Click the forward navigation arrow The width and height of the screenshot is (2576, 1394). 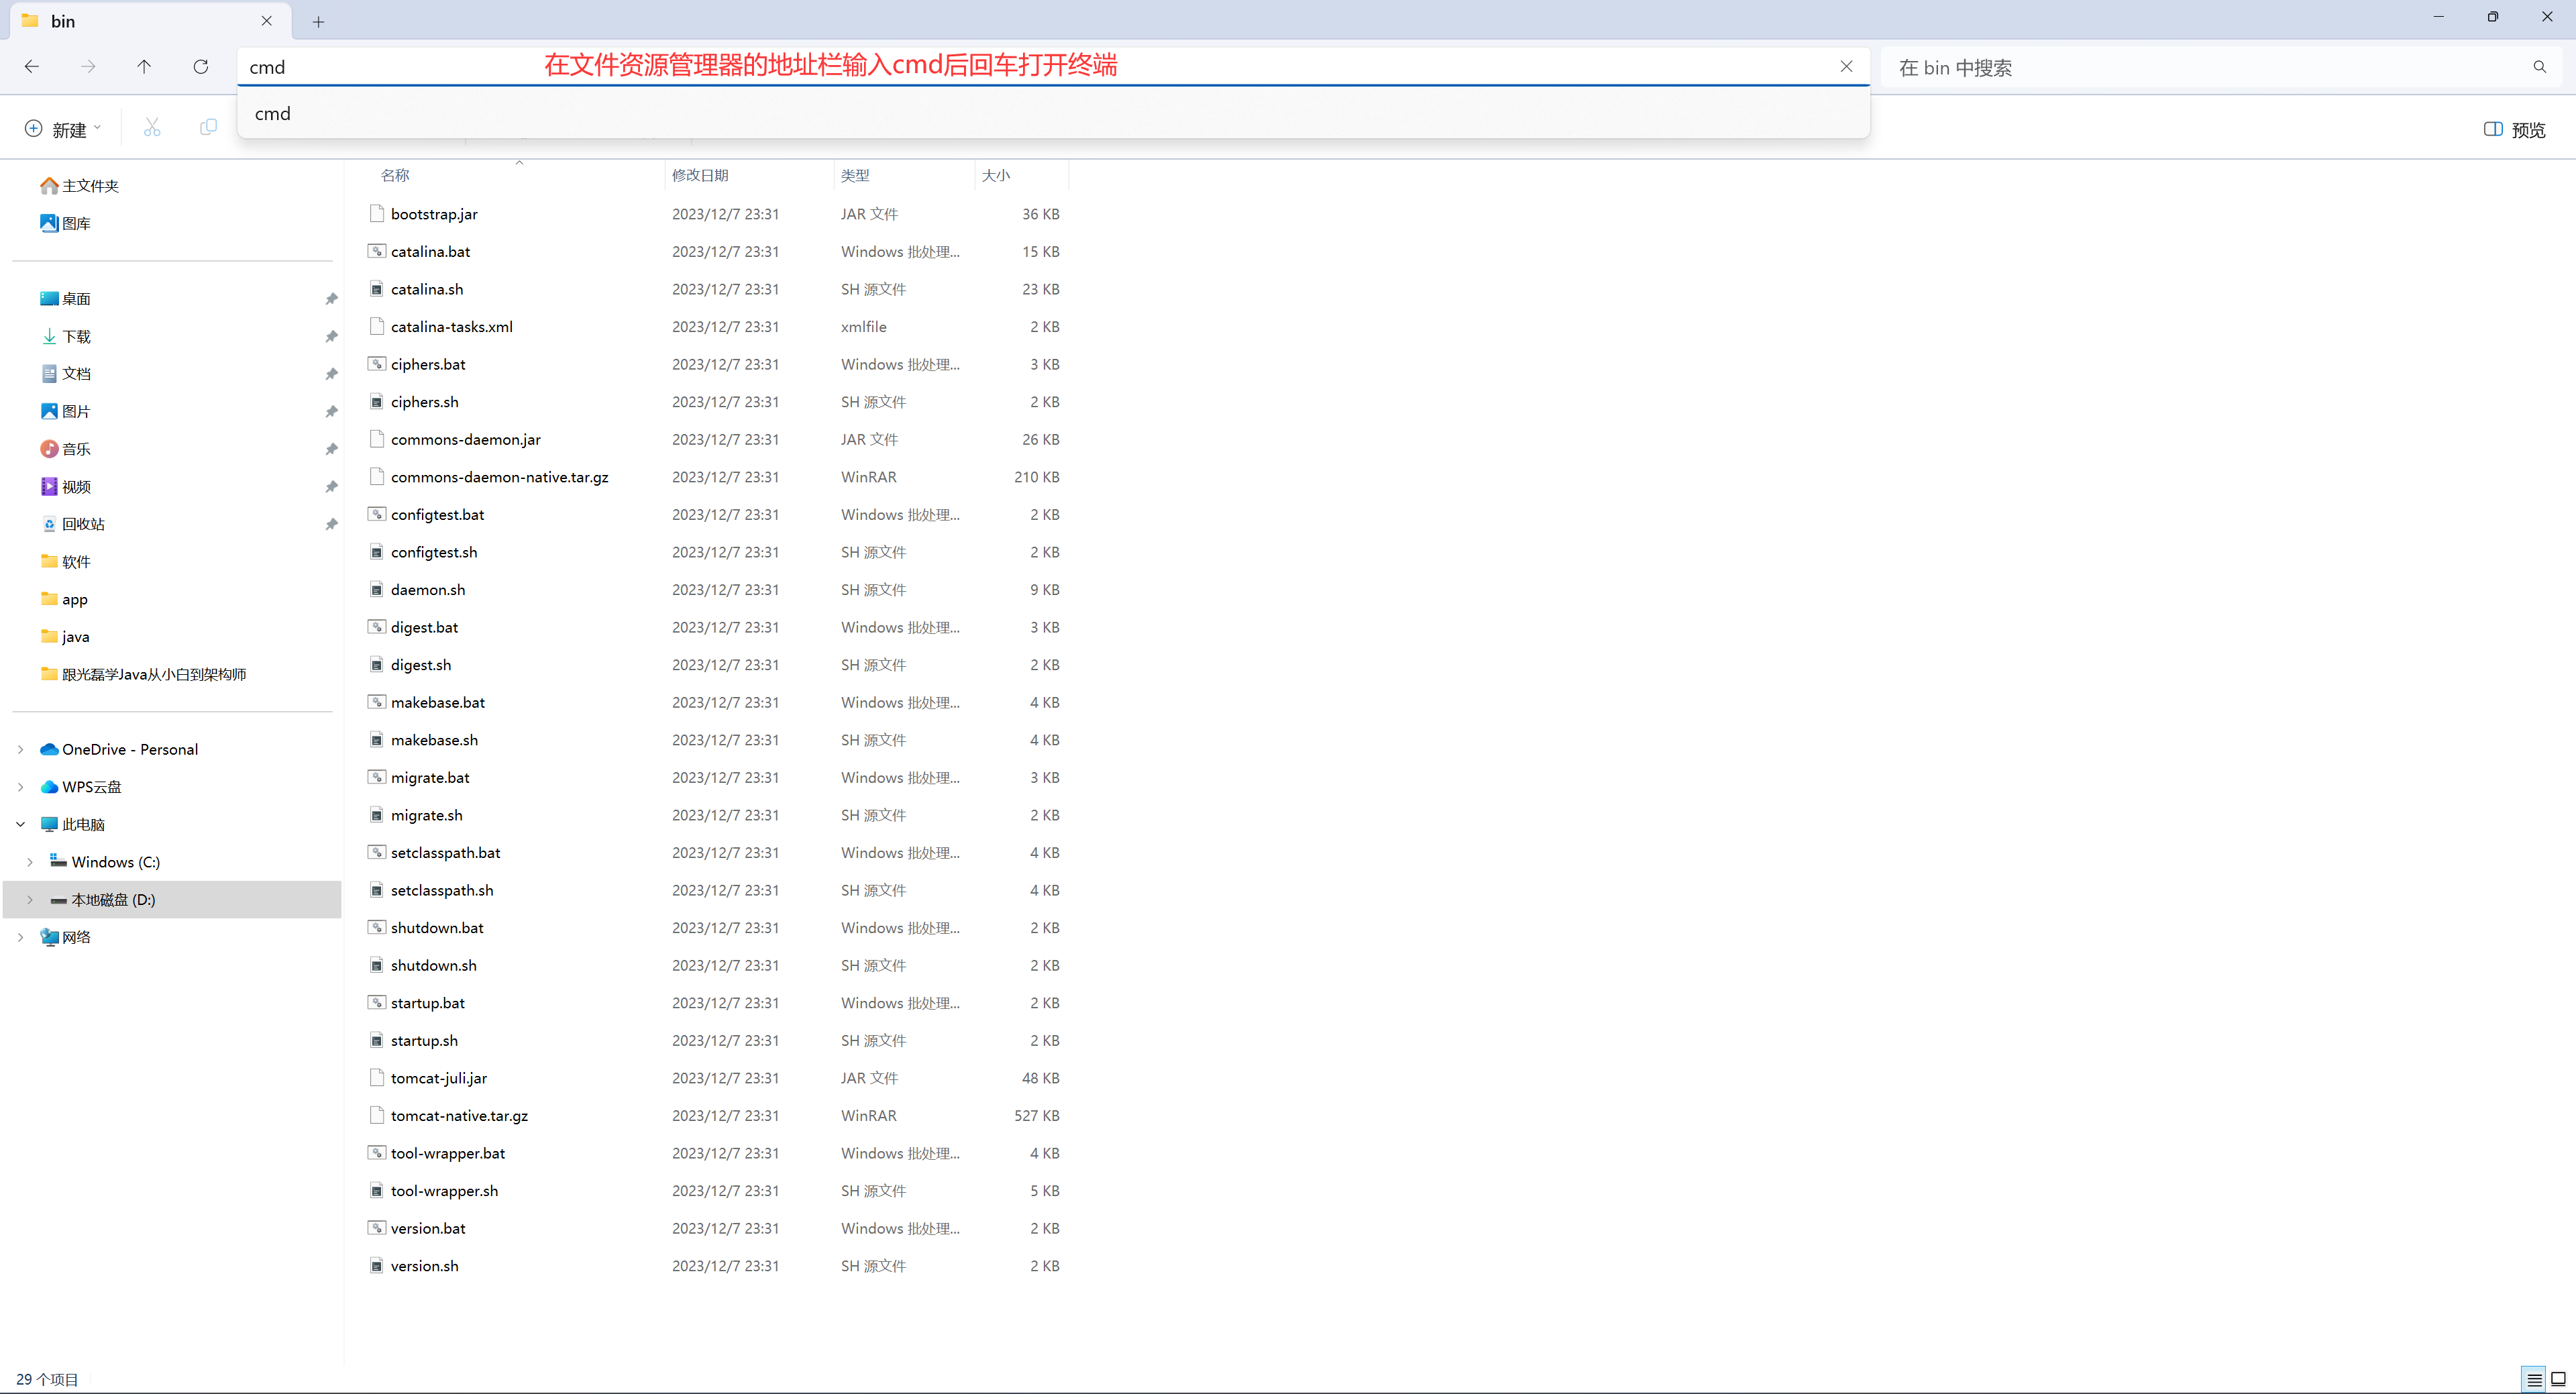(x=89, y=67)
